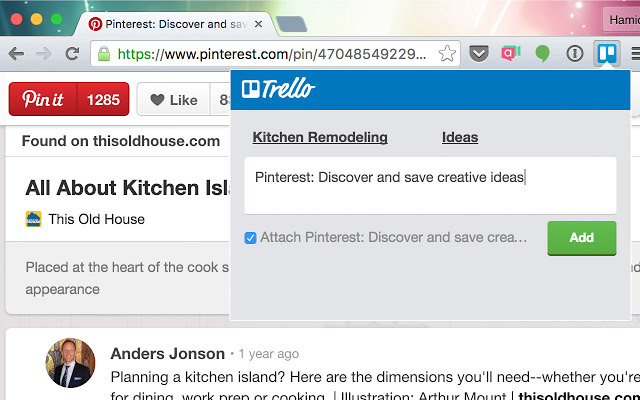This screenshot has width=640, height=400.
Task: Open a new browser tab
Action: click(x=290, y=23)
